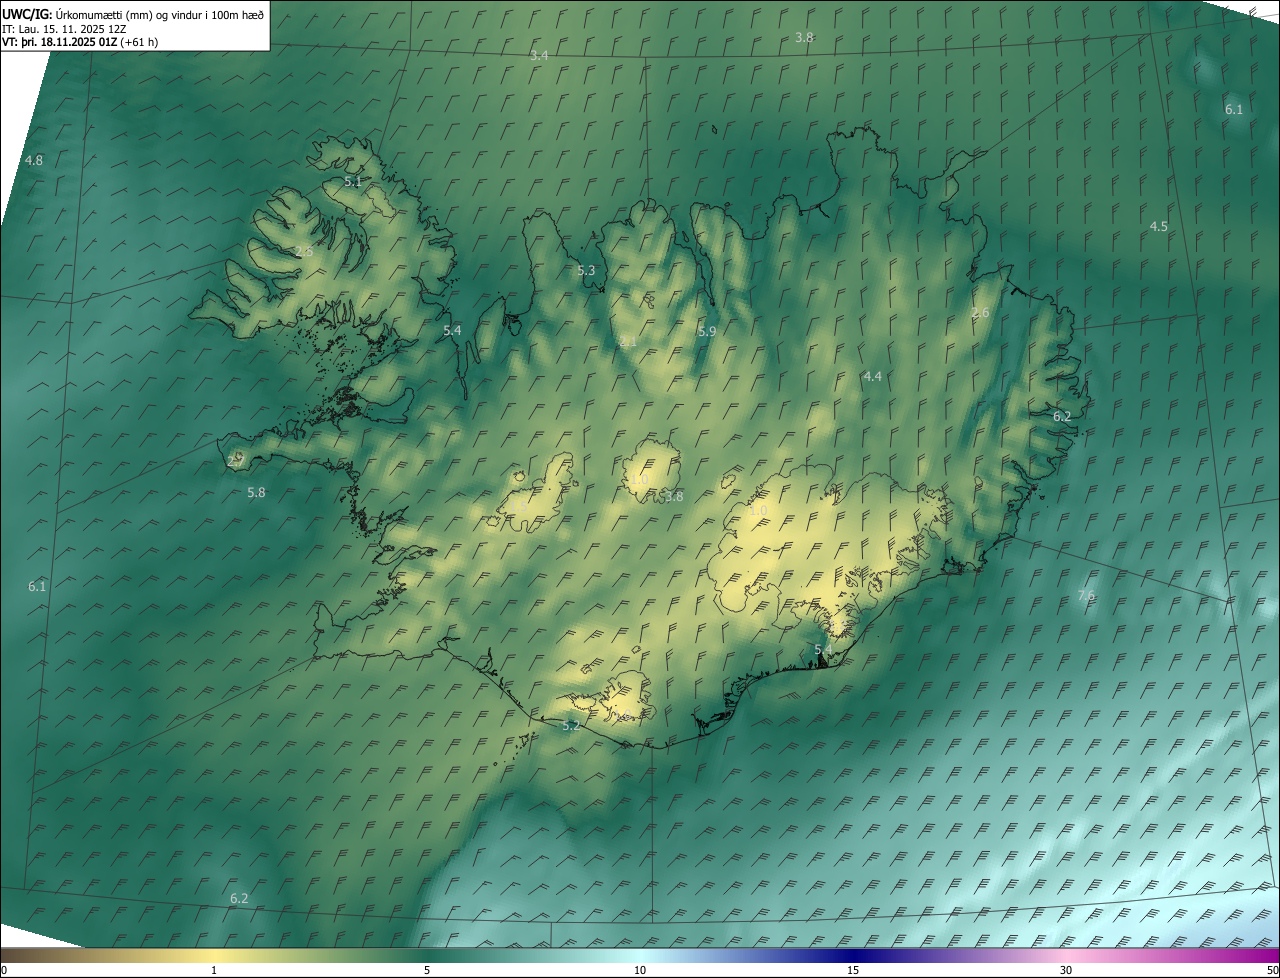Click the 2.1 value label on the map
Viewport: 1280px width, 978px height.
(x=628, y=342)
